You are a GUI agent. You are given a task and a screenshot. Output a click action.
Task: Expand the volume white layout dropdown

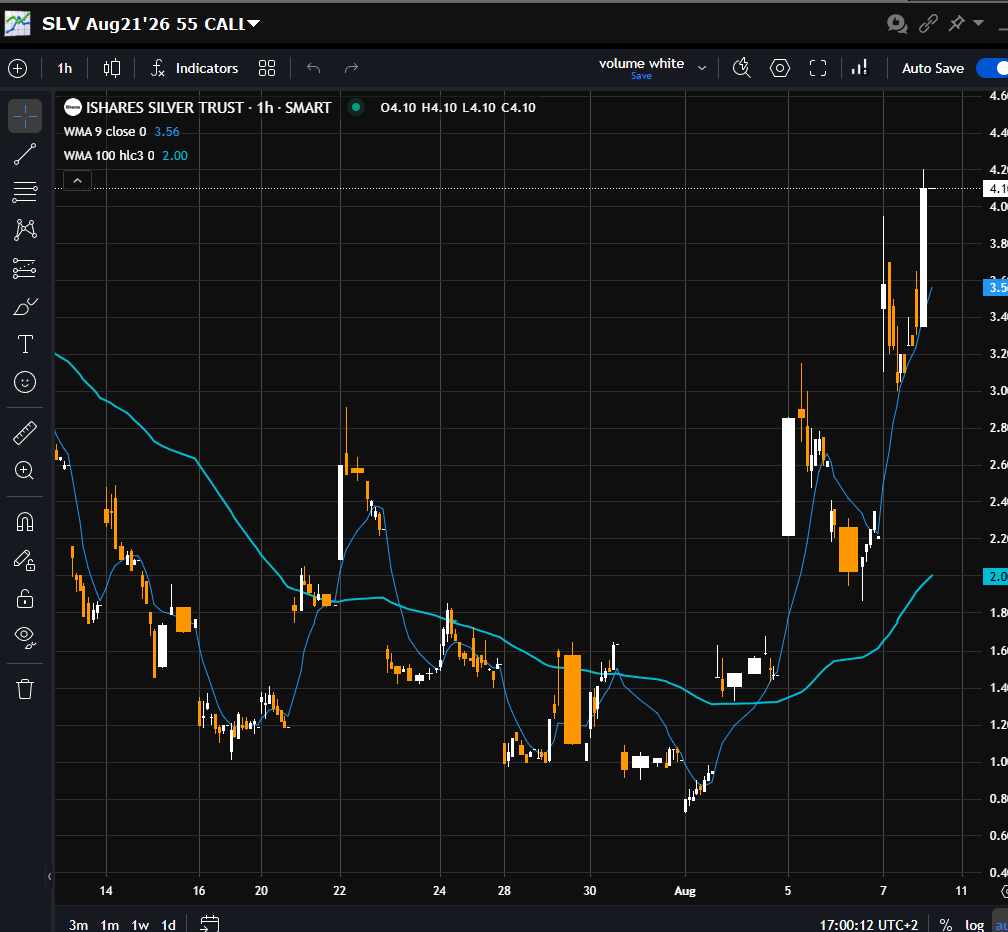click(x=702, y=68)
